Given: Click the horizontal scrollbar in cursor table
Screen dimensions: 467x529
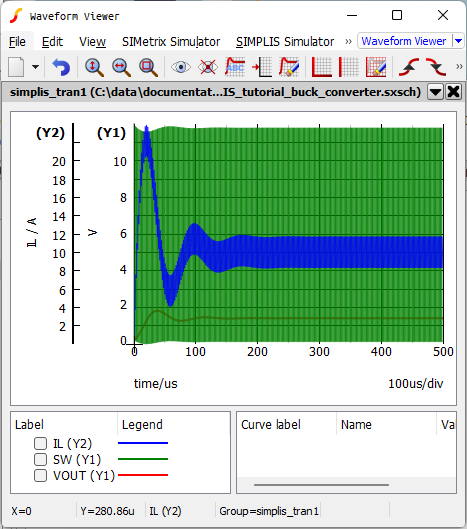Looking at the screenshot, I should 321,485.
